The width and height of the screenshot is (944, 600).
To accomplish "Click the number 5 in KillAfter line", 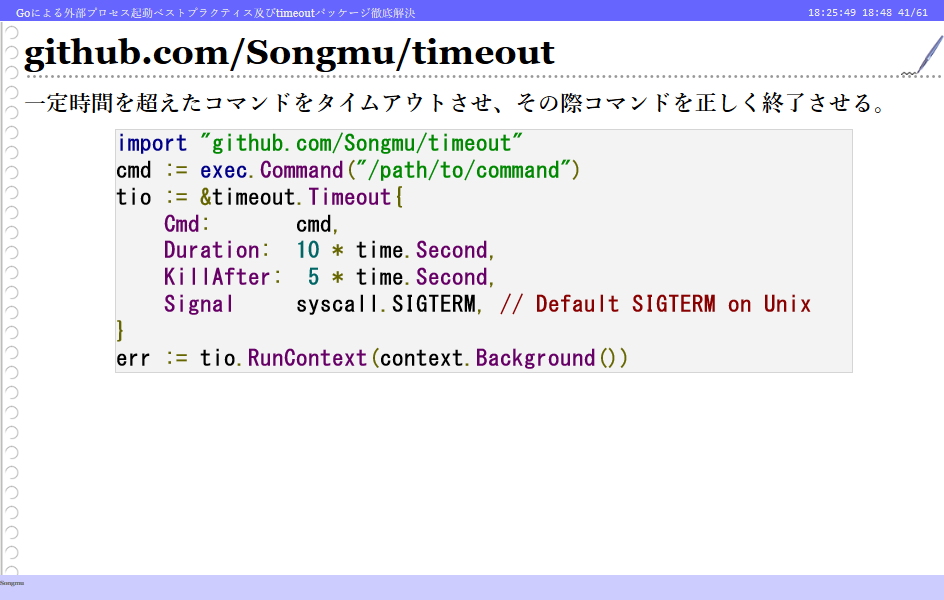I will pos(313,277).
